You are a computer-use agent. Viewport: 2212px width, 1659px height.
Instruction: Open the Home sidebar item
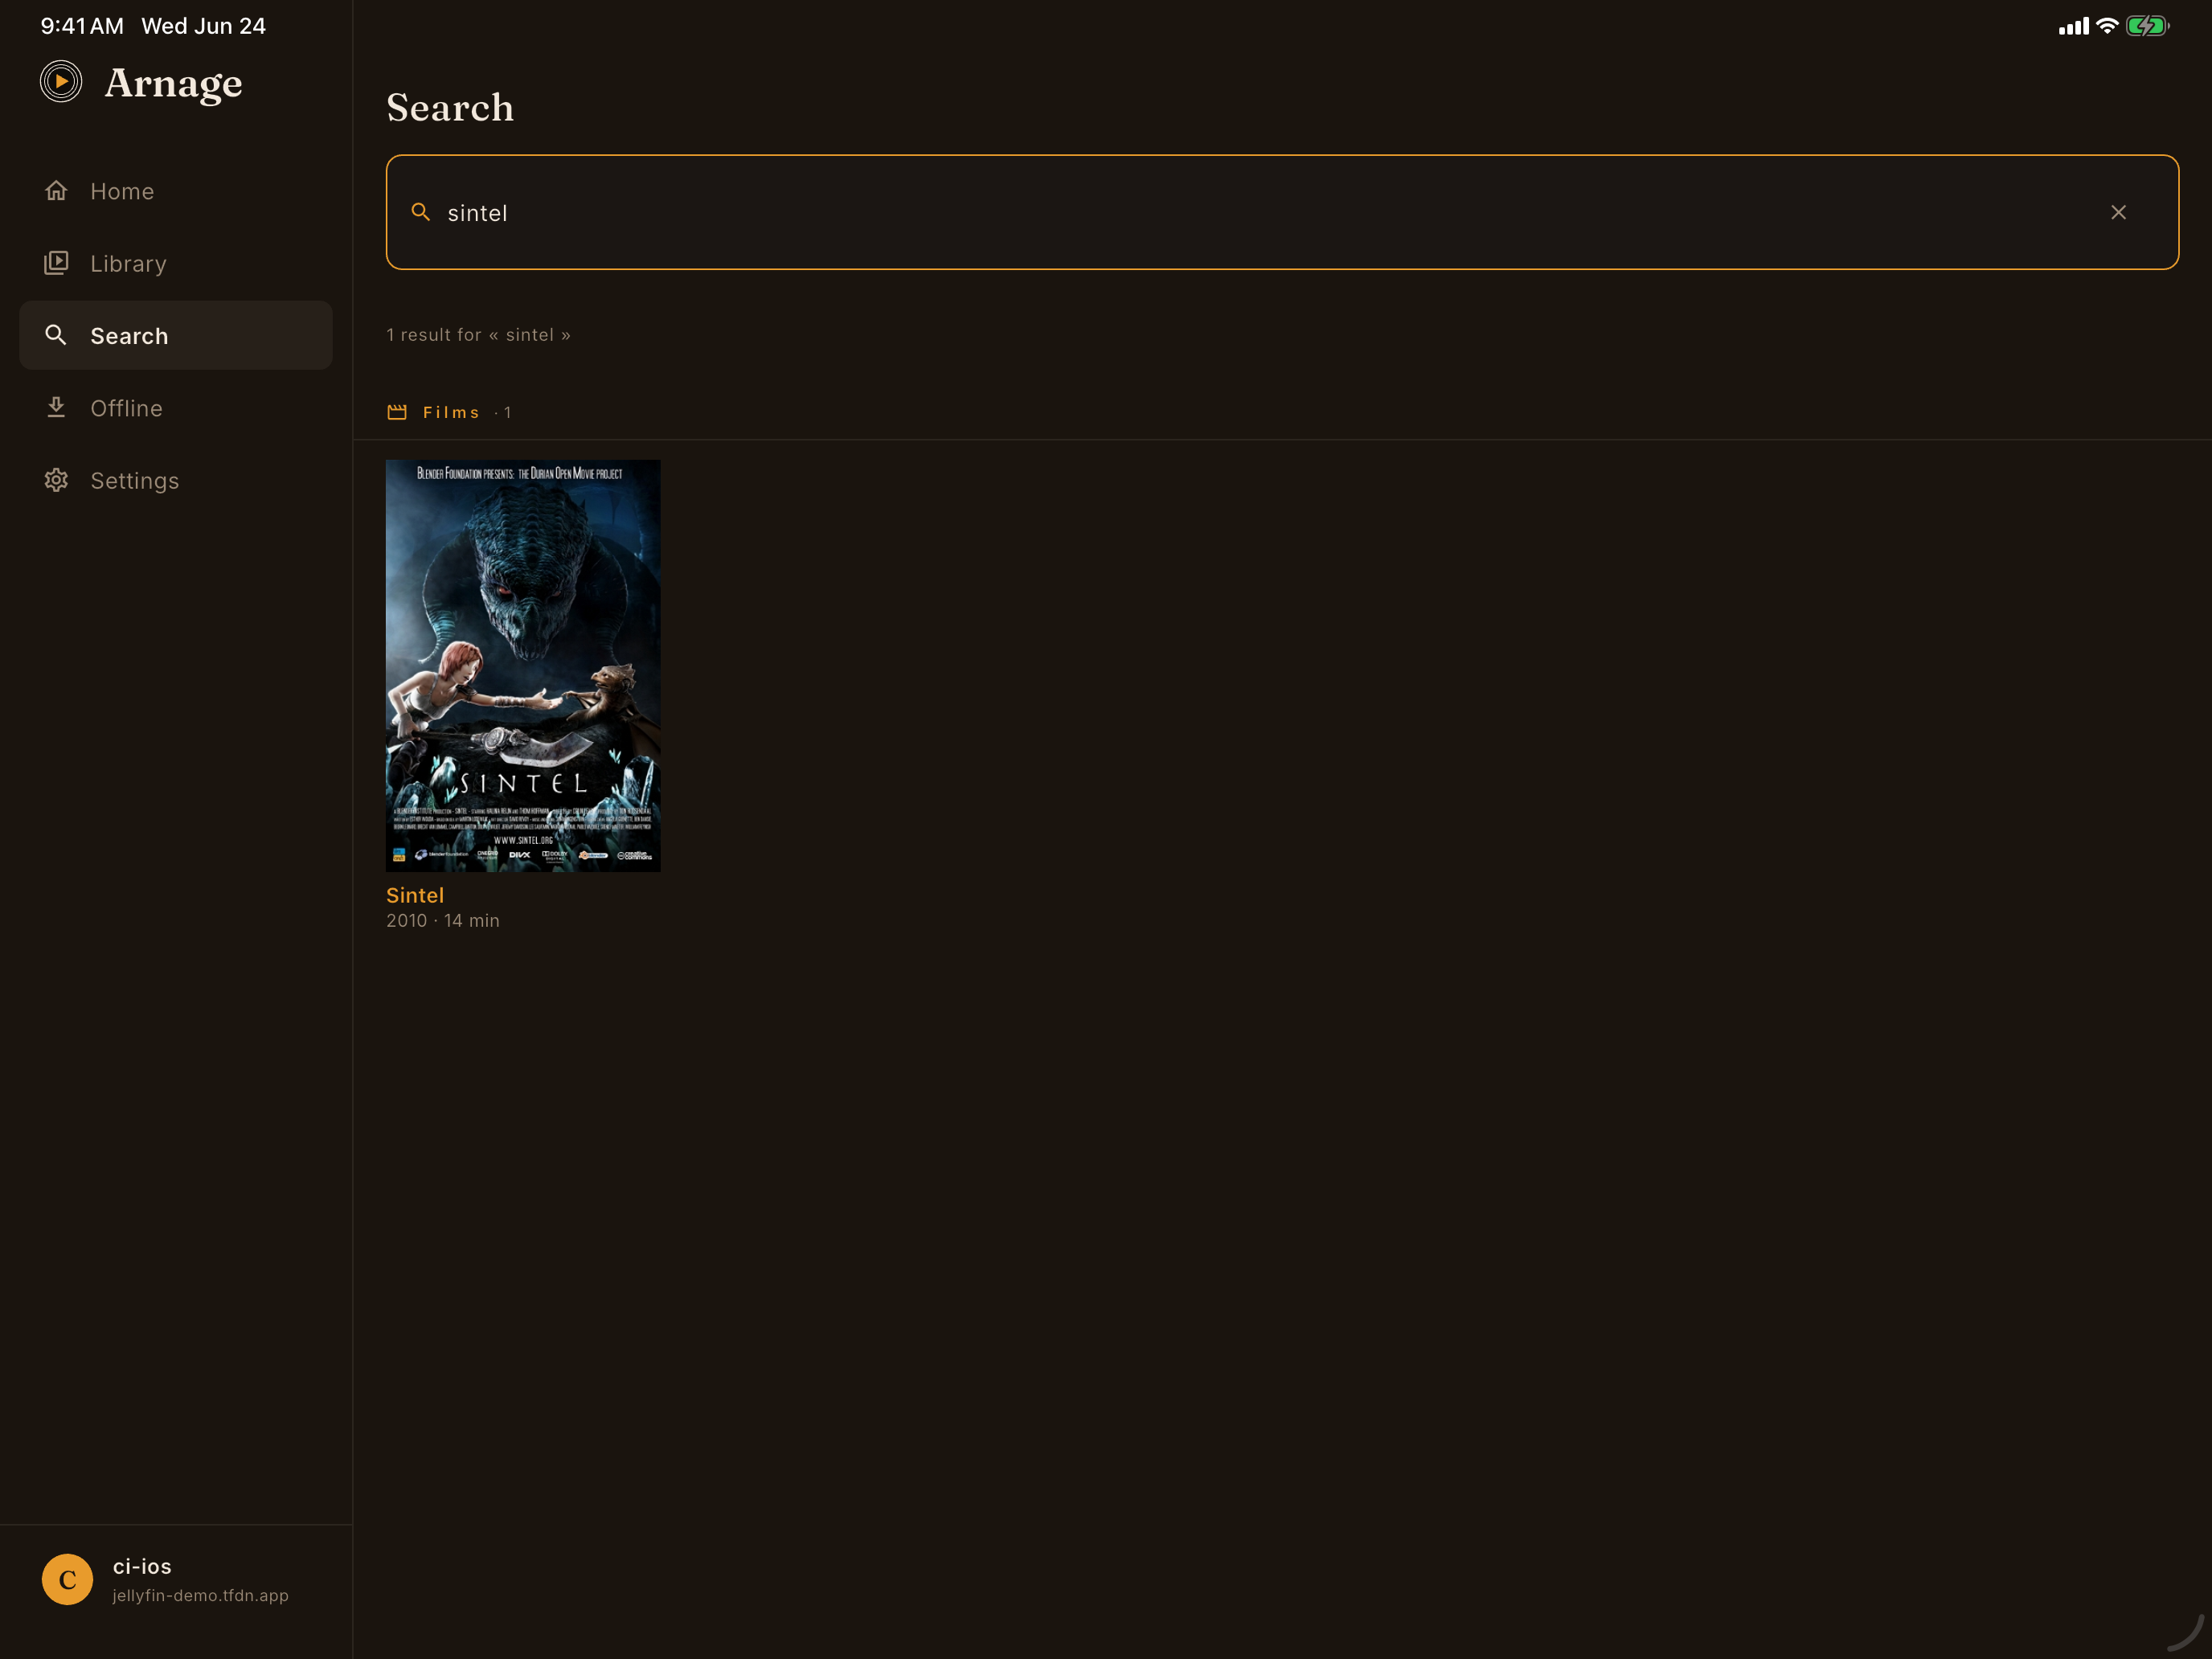tap(176, 191)
